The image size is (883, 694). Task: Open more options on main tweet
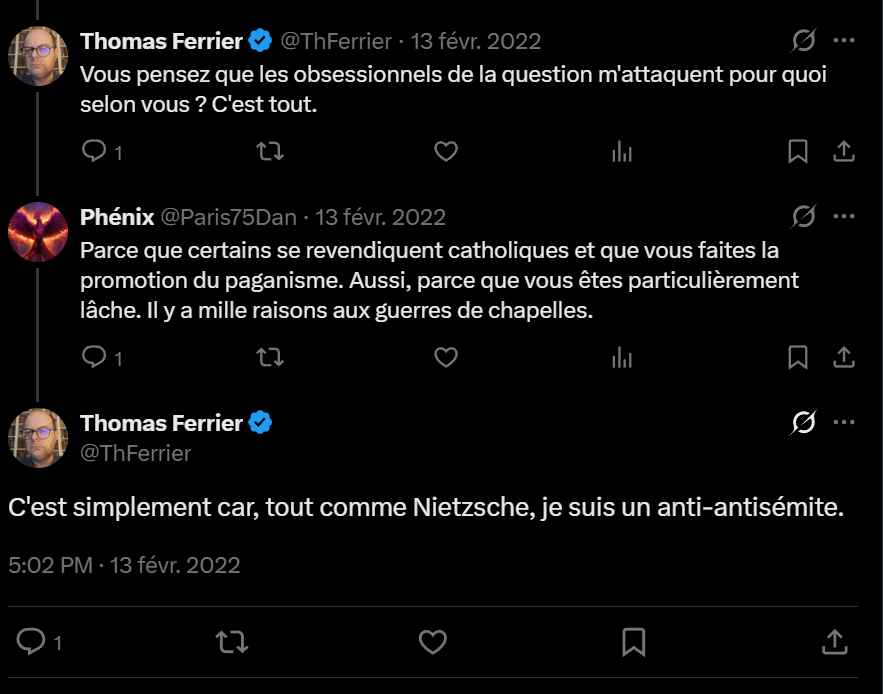click(843, 423)
